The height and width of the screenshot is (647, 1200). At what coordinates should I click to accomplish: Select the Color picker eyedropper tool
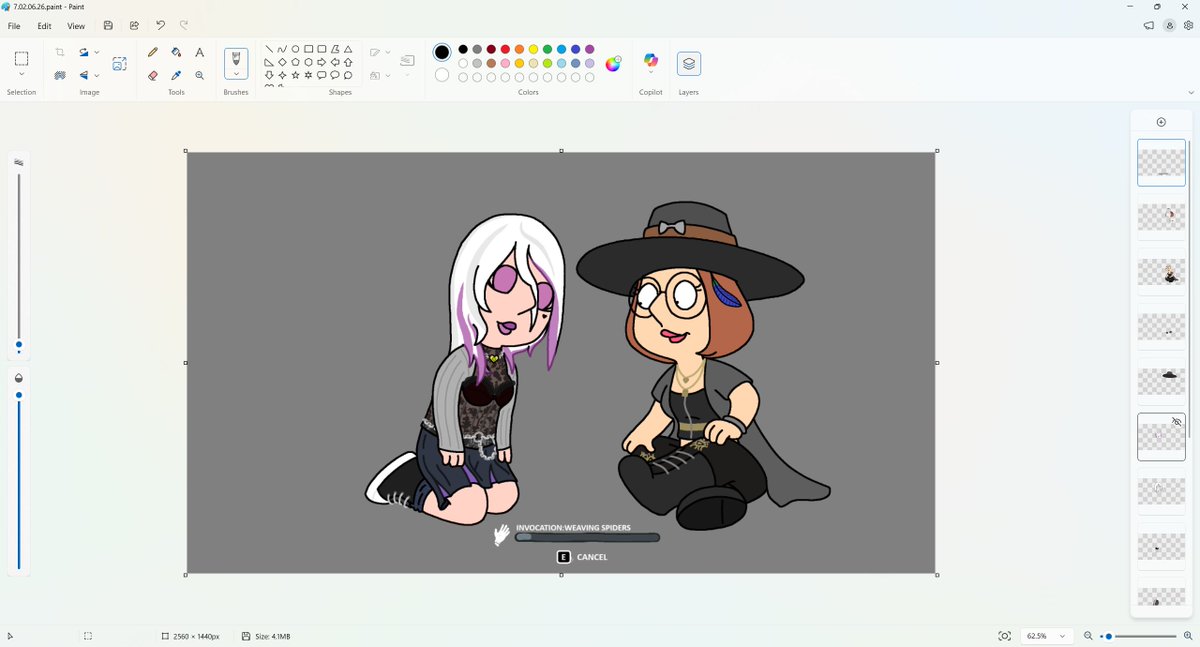pyautogui.click(x=176, y=75)
